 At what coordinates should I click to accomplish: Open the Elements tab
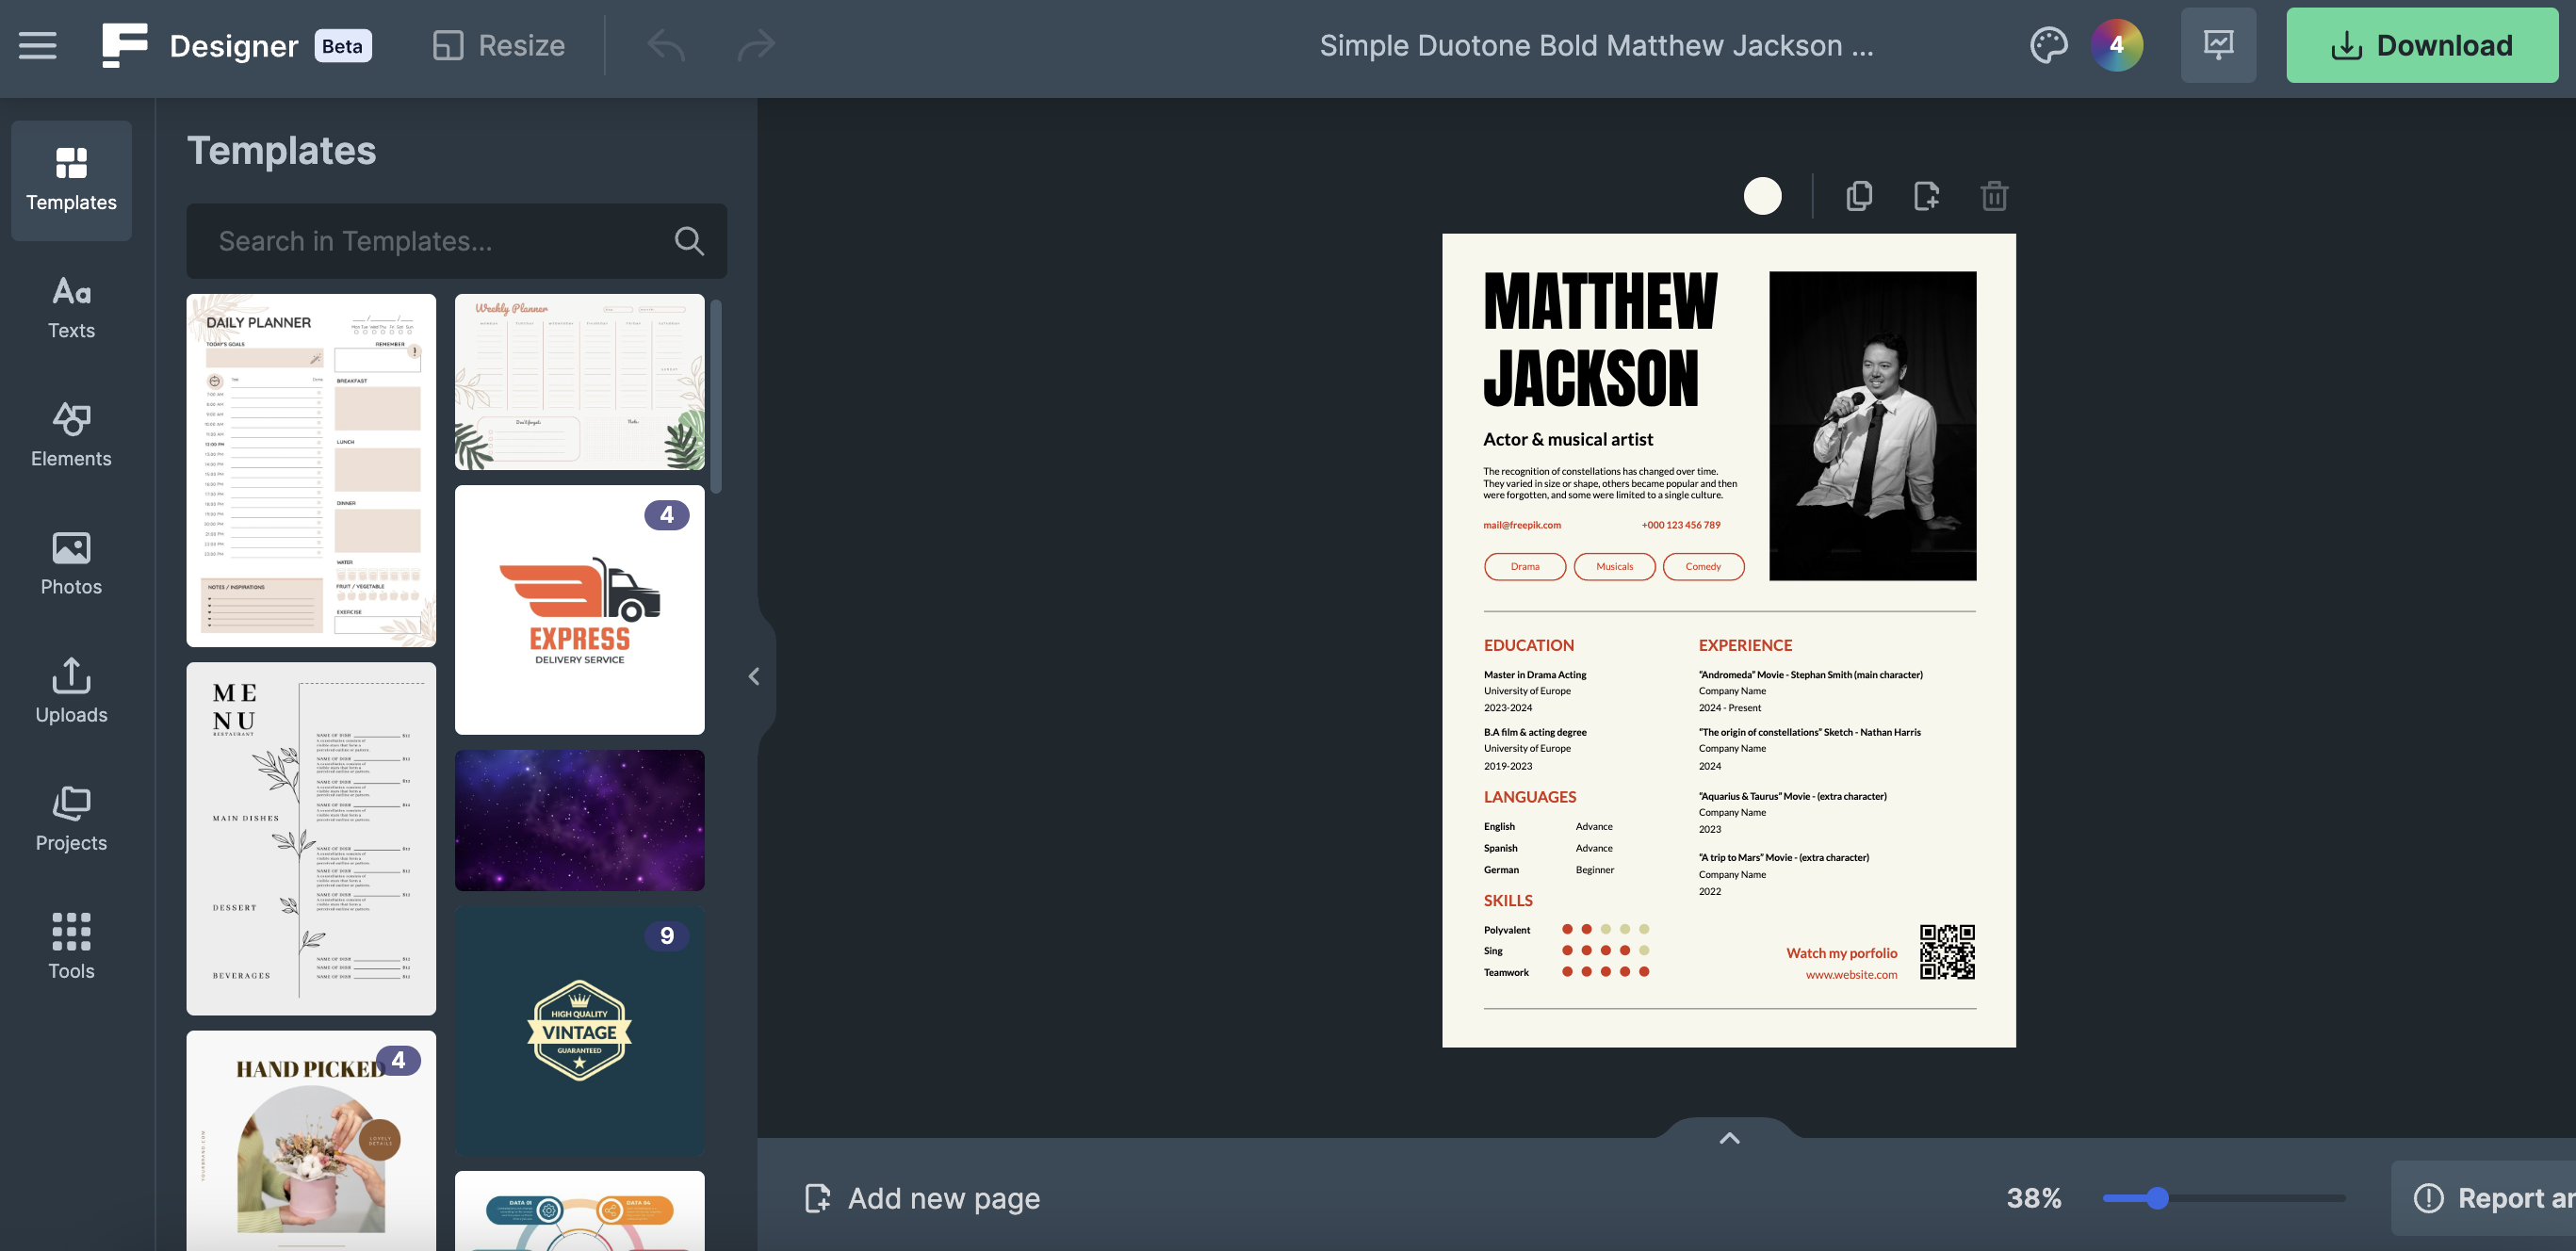tap(71, 436)
